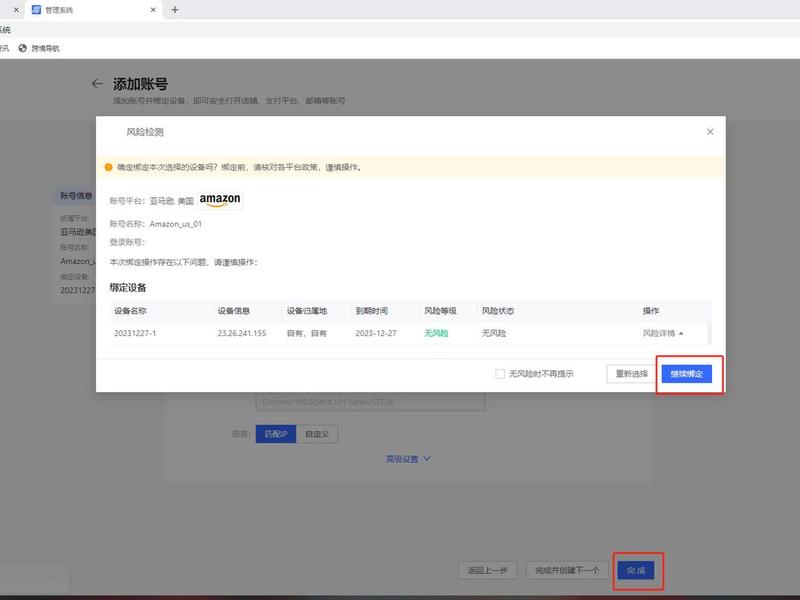Expand 高级设置 section
Screen dimensions: 800x600
(x=408, y=459)
